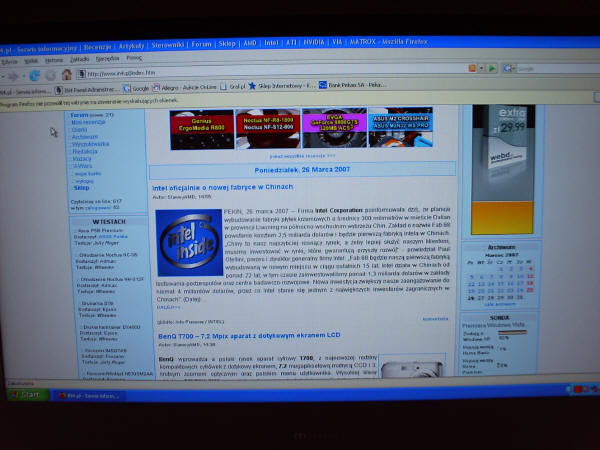This screenshot has width=600, height=450.
Task: Select day 26 in the Archiwum calendar
Action: point(471,298)
